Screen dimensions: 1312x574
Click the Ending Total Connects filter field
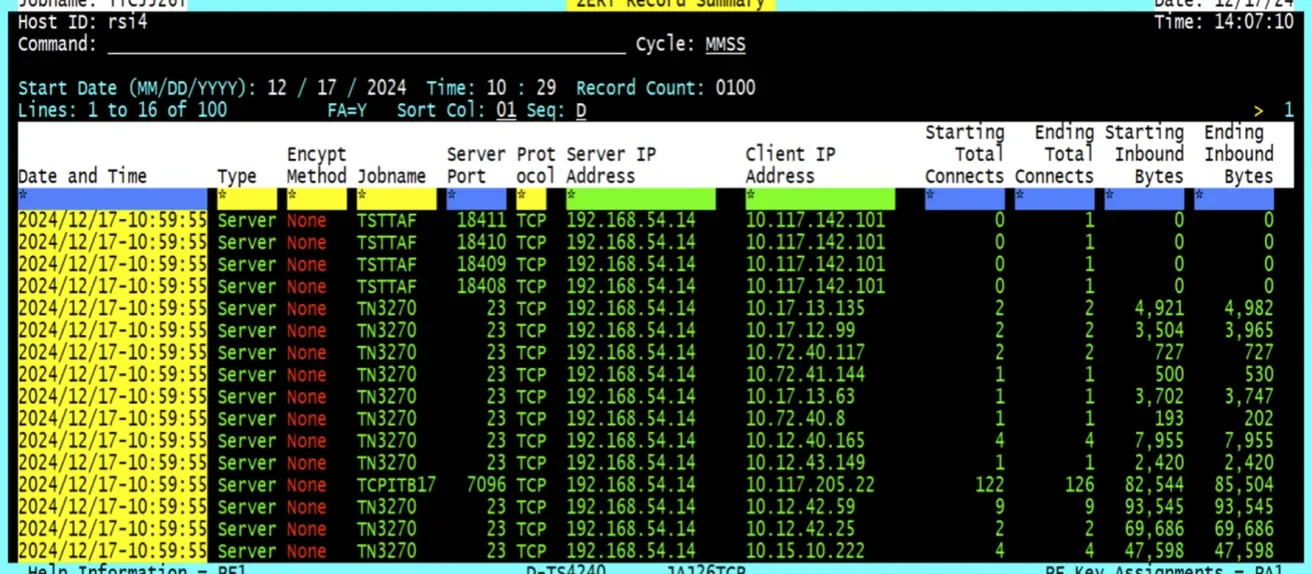coord(1055,198)
